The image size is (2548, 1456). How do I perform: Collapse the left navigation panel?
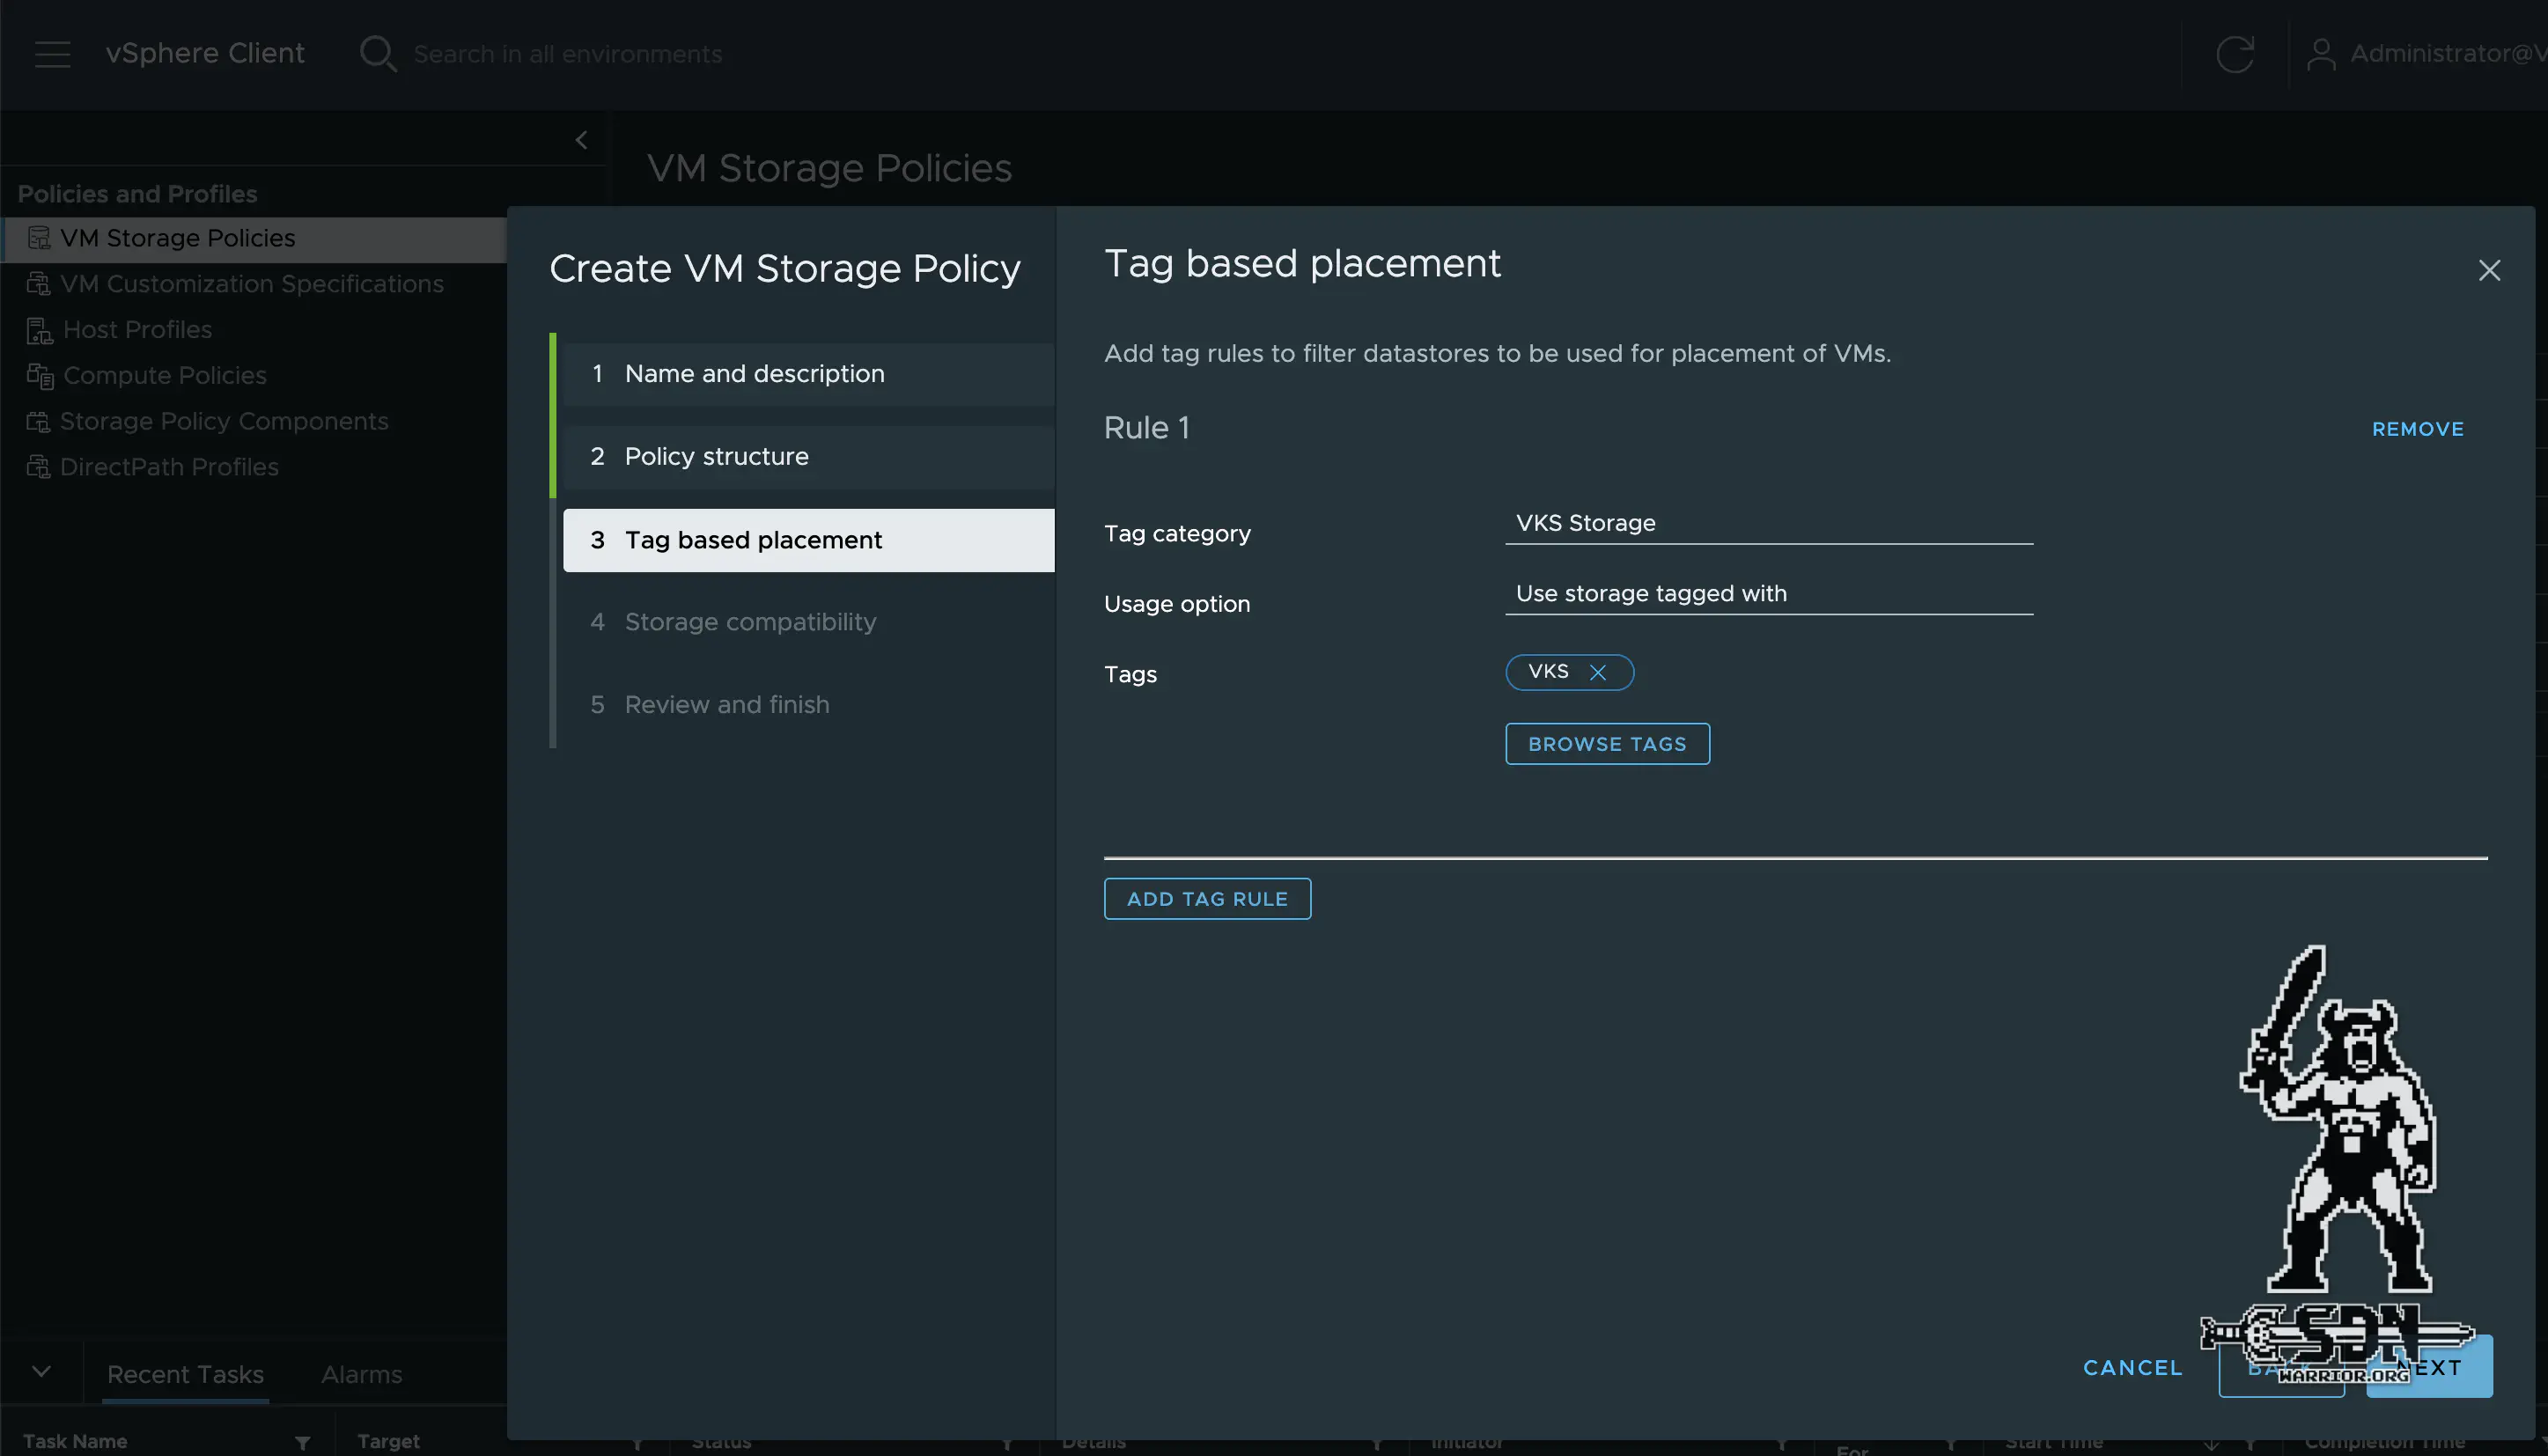[581, 140]
